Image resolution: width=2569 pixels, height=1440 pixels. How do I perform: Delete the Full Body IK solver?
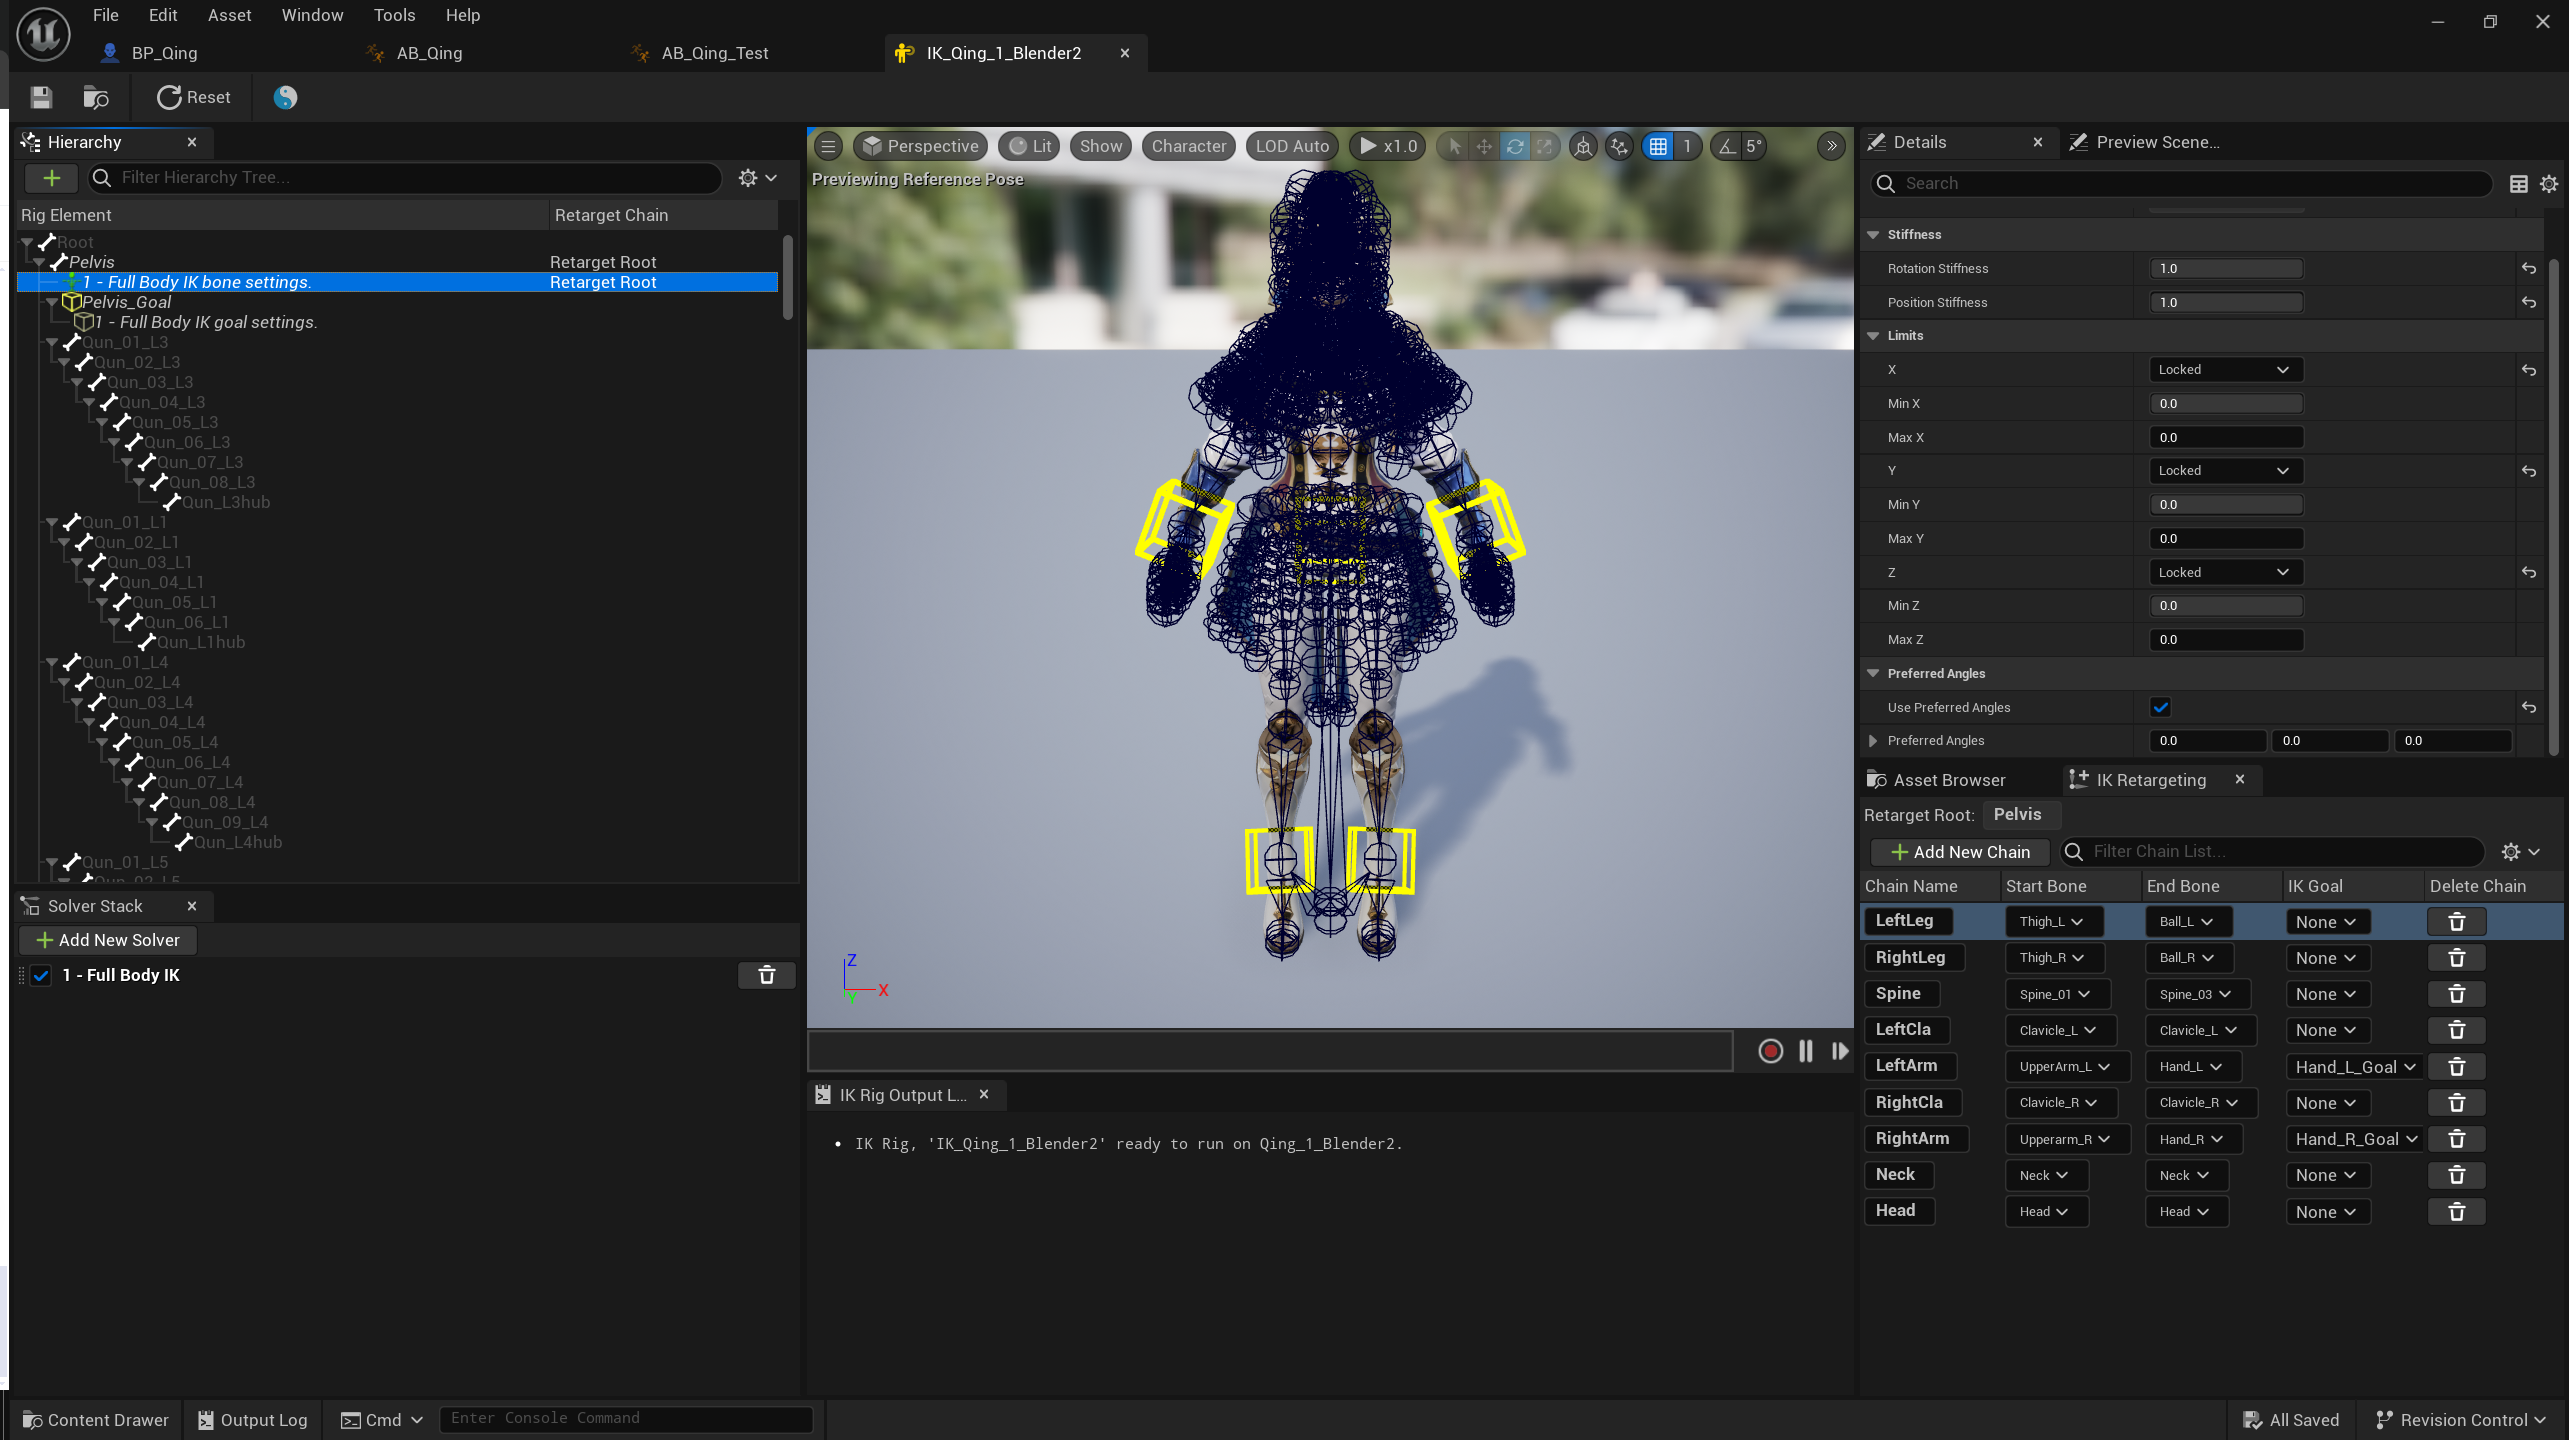[766, 975]
